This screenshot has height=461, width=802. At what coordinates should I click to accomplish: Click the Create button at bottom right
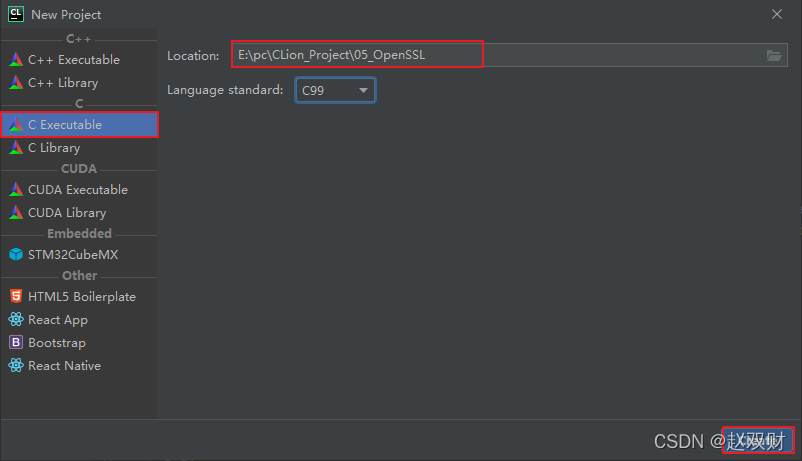coord(758,440)
